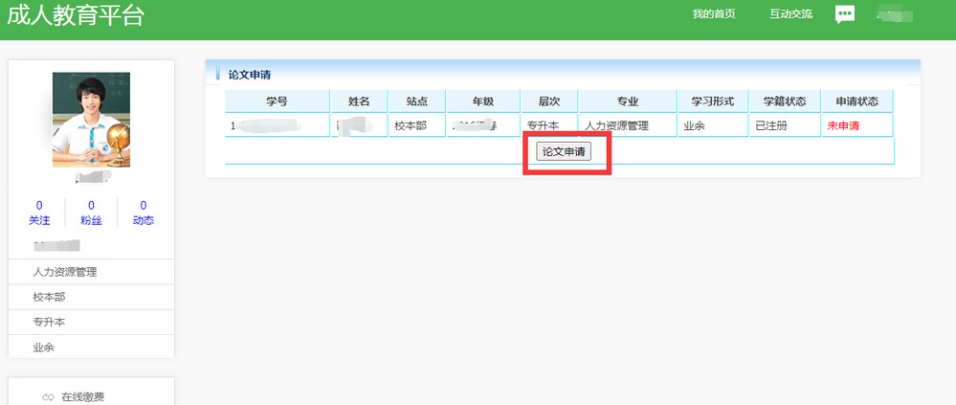Click 人力资源管理 in the sidebar profile
956x405 pixels.
click(65, 272)
